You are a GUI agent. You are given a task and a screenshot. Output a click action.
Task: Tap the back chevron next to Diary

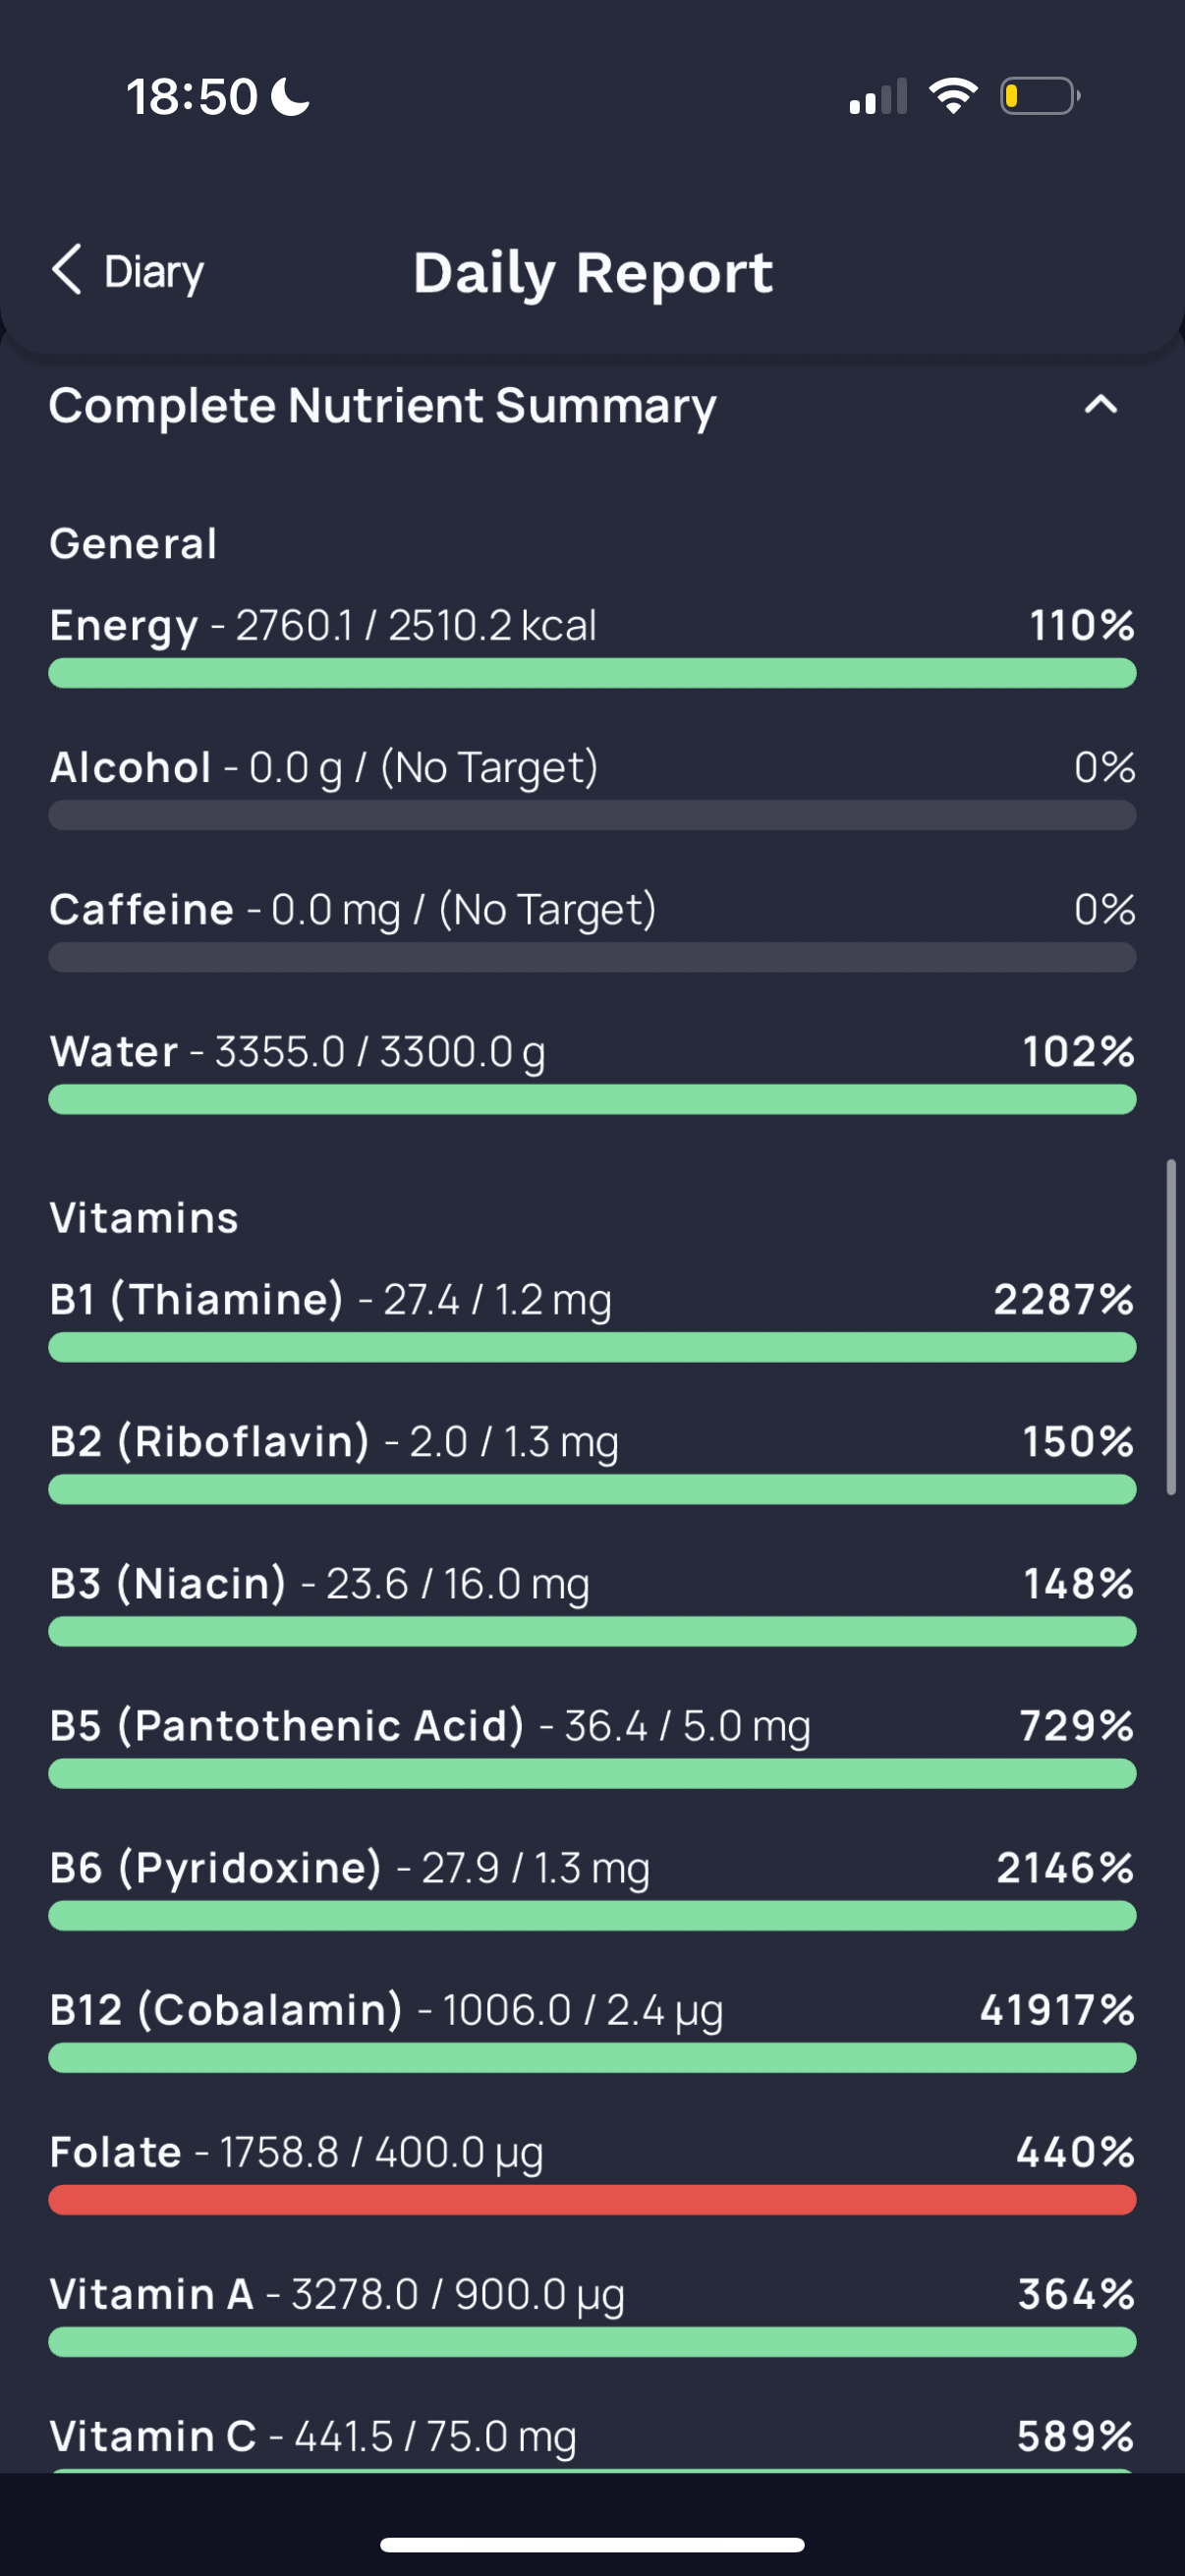click(67, 270)
